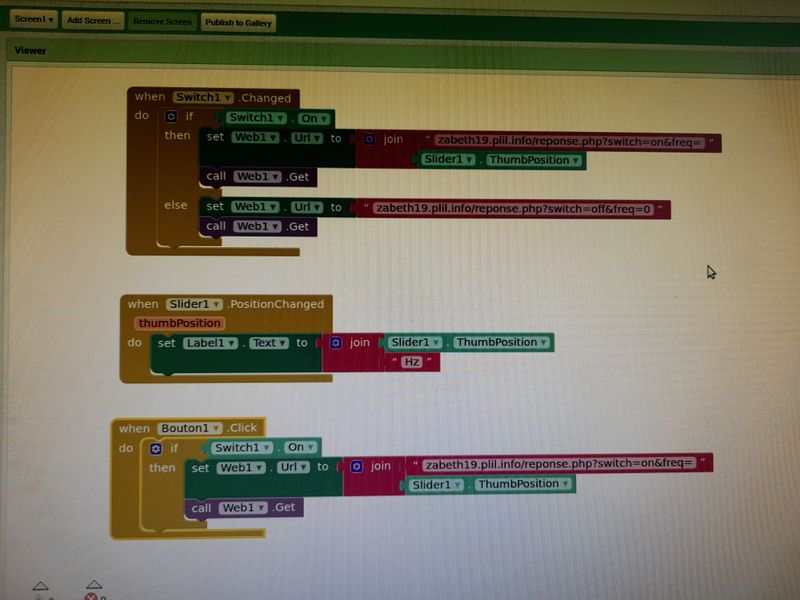Select the orange thumbPosition parameter
This screenshot has width=800, height=600.
[179, 323]
